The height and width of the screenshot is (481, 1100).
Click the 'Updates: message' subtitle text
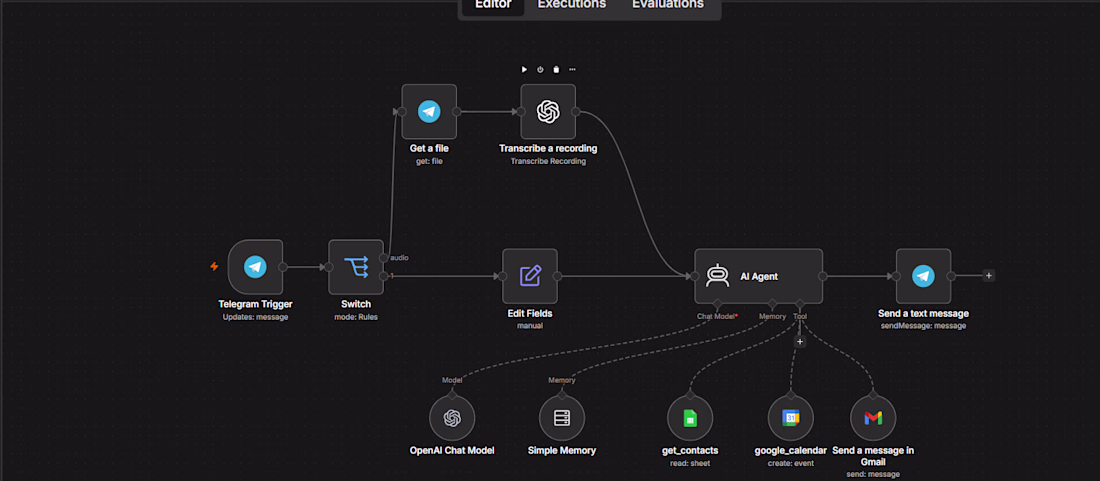pyautogui.click(x=255, y=317)
